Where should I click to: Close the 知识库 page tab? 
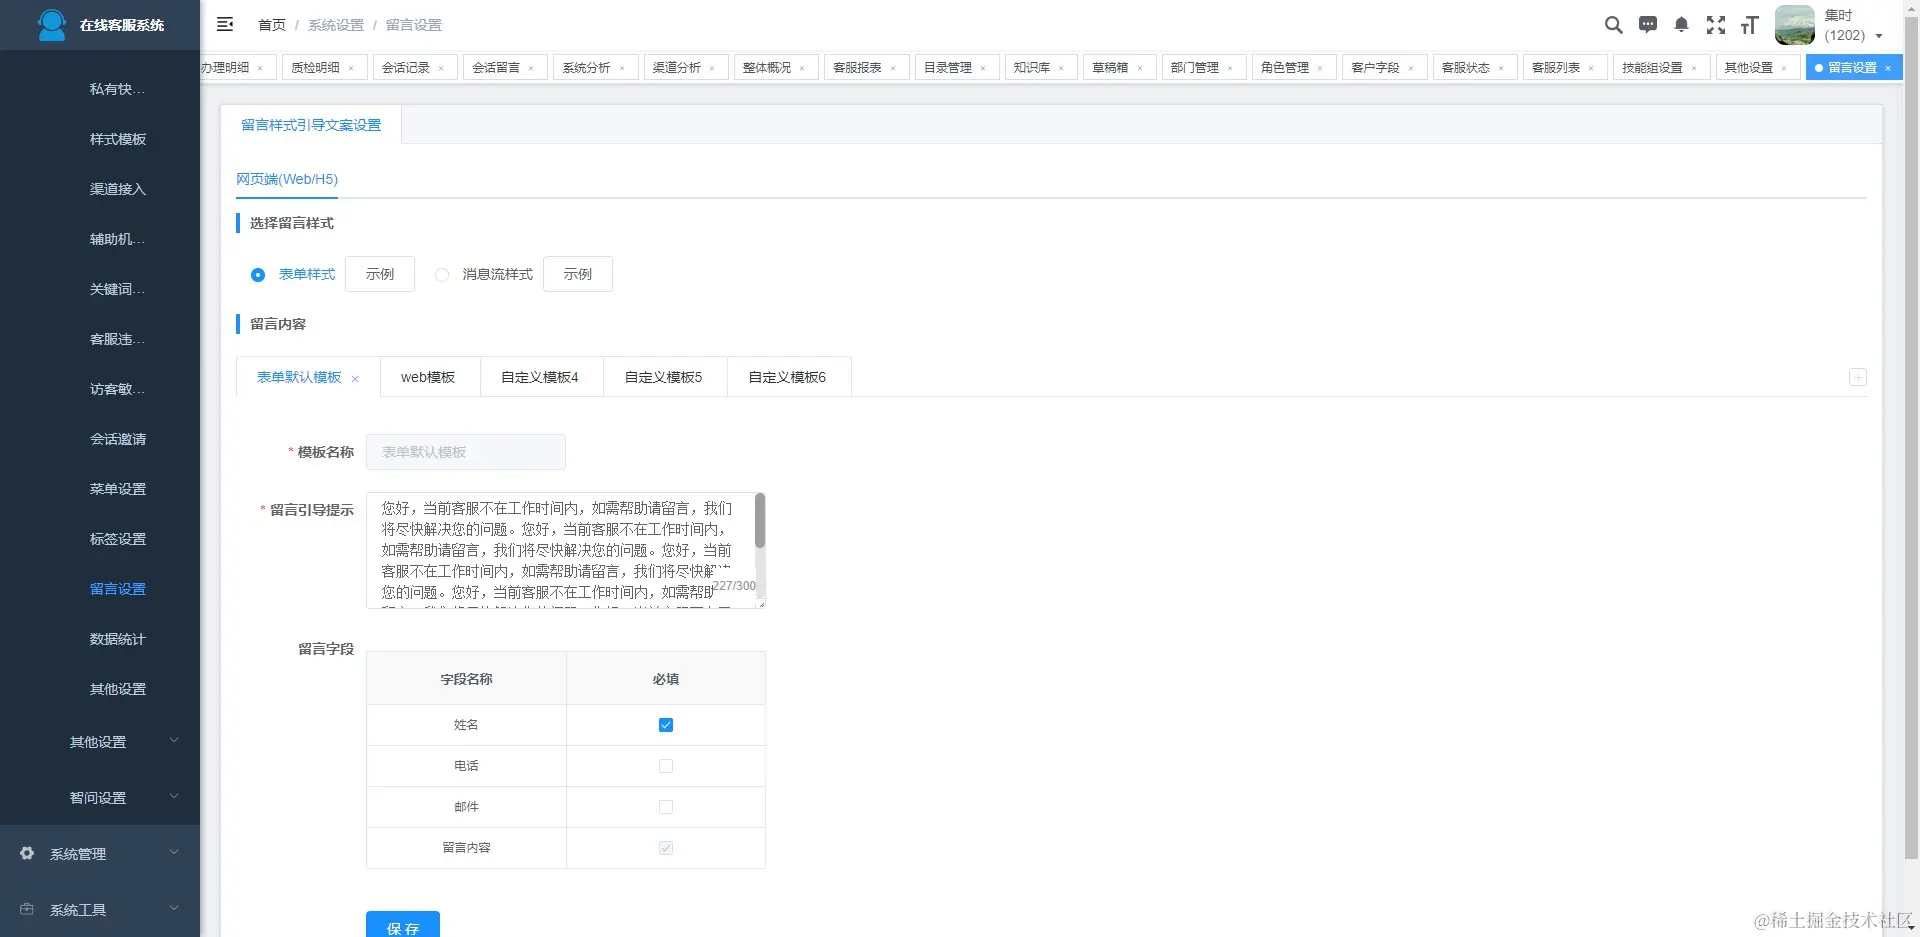point(1061,68)
